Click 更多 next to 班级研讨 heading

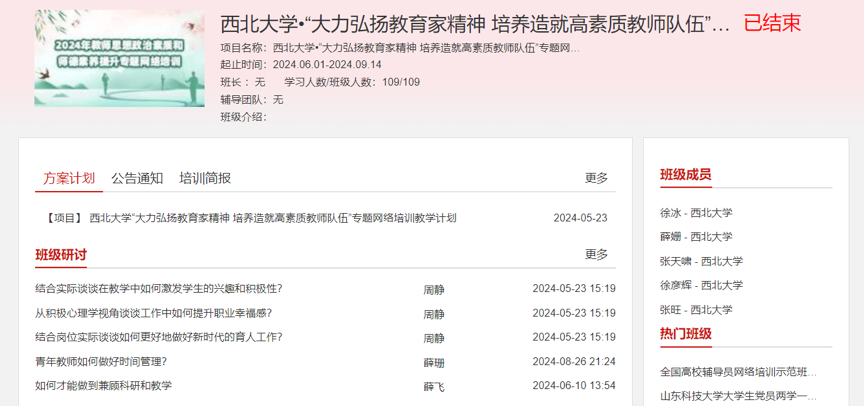[596, 255]
